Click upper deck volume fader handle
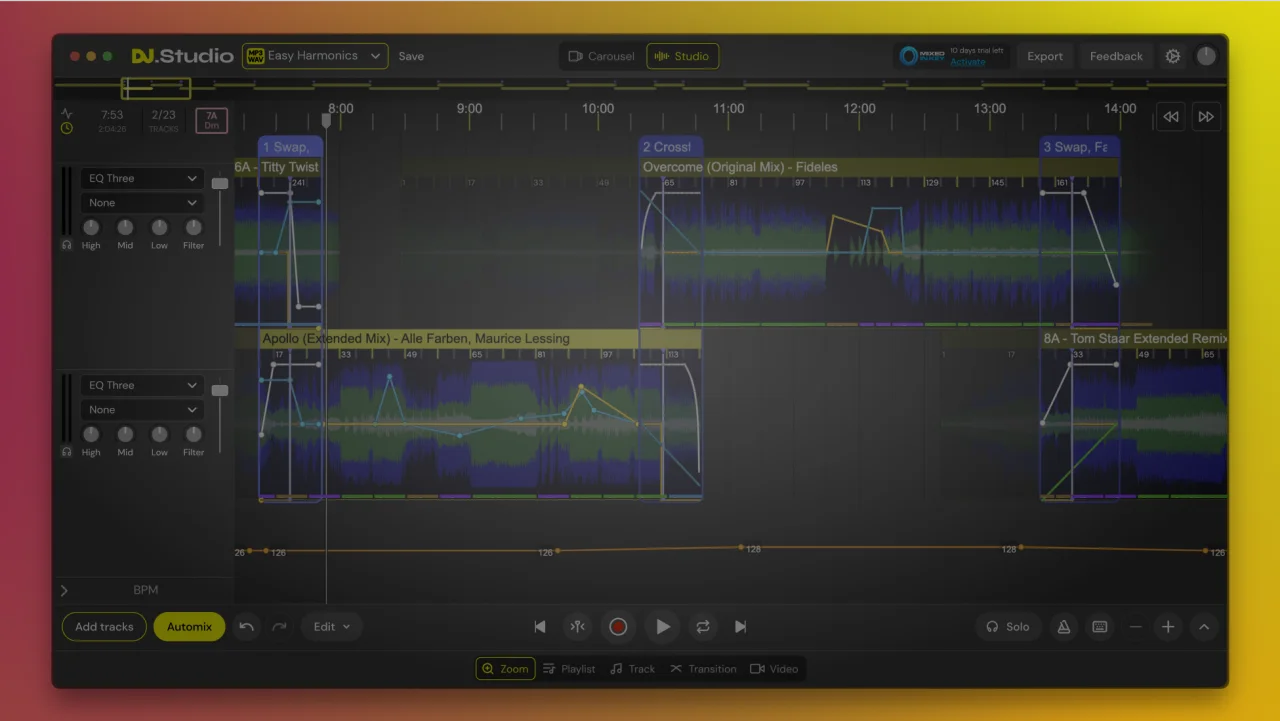Viewport: 1280px width, 721px height. click(220, 183)
